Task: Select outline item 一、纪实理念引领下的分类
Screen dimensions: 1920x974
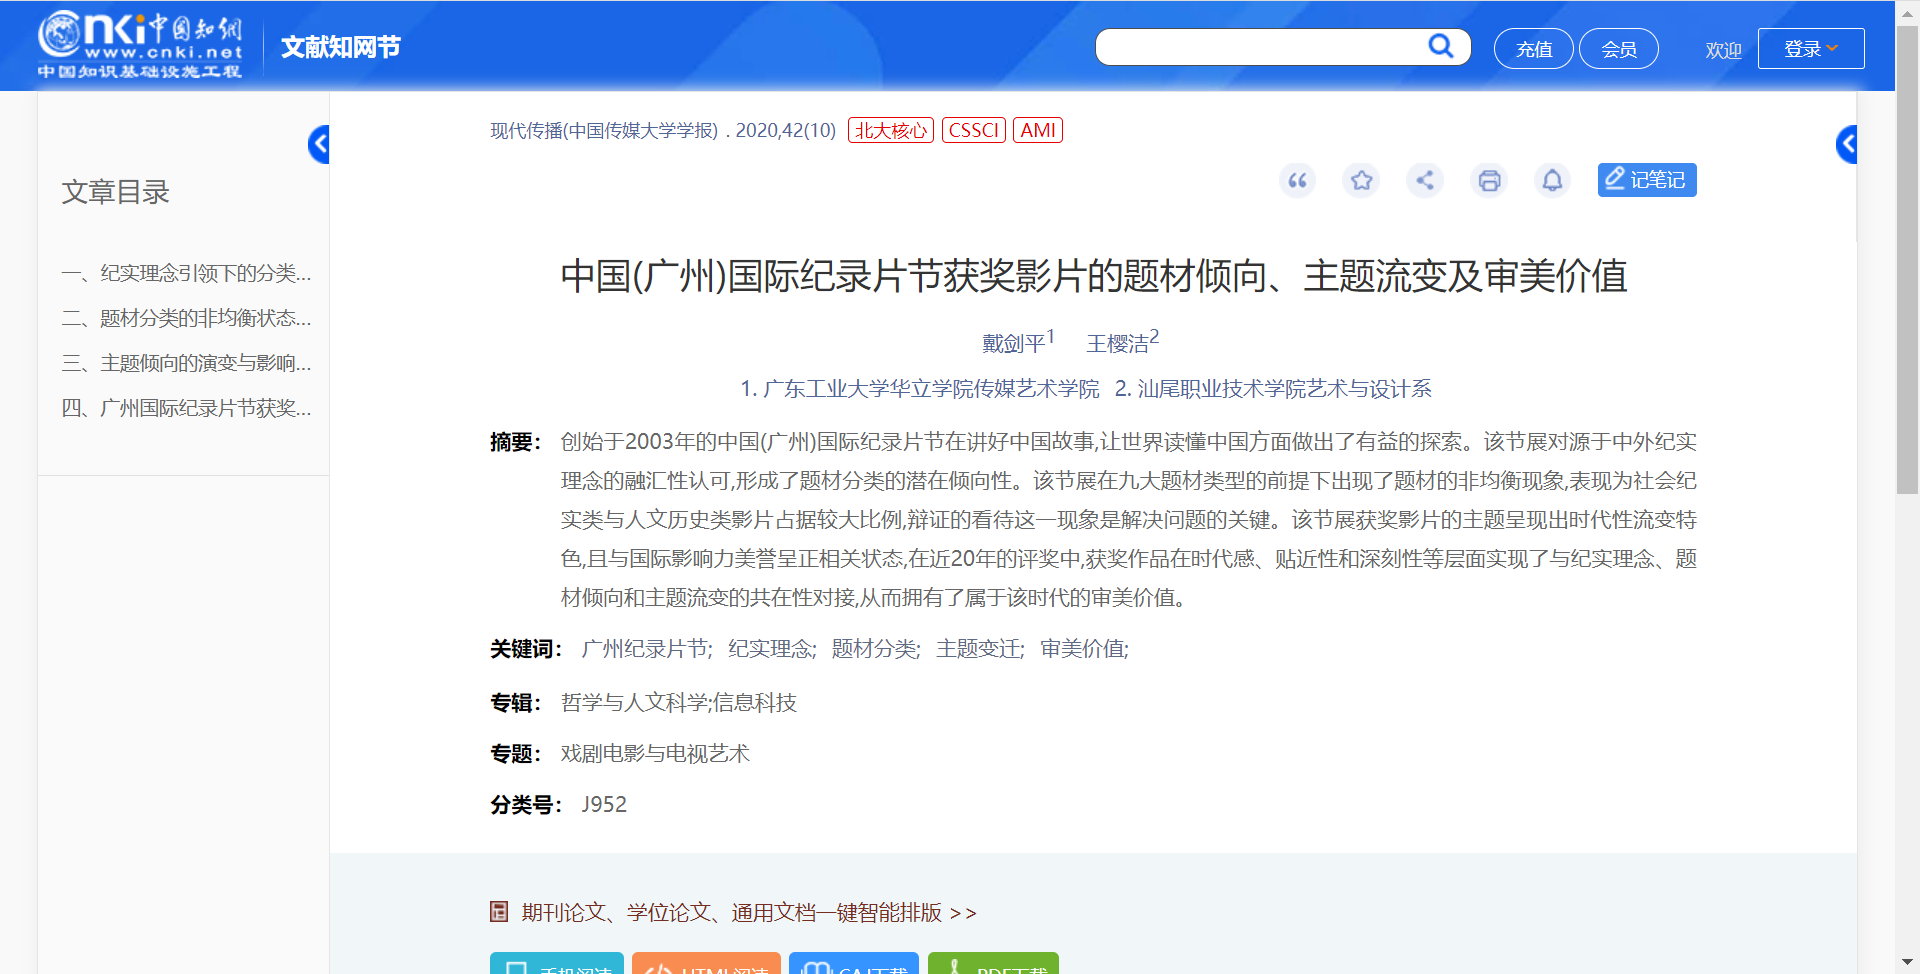Action: (186, 273)
